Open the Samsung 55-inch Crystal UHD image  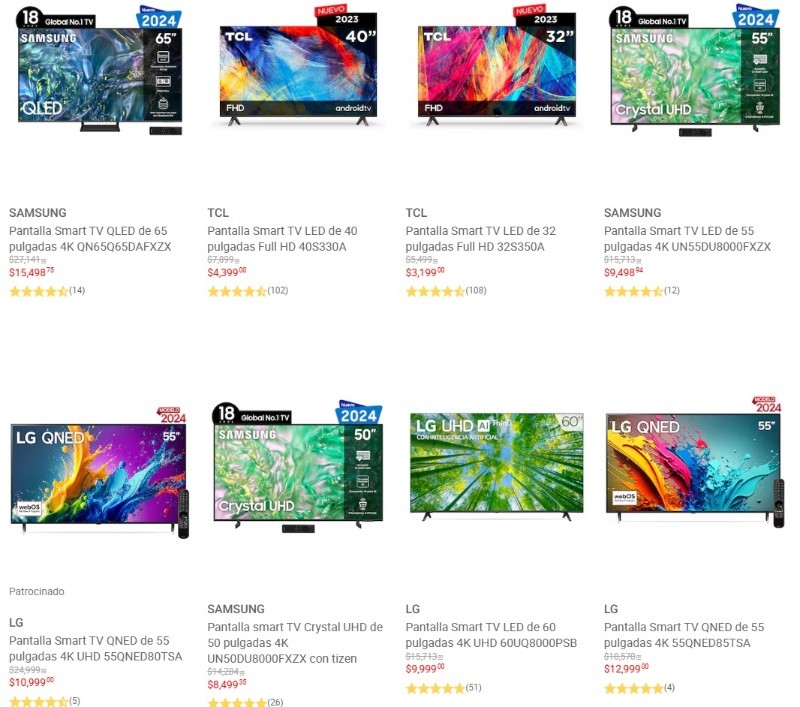click(694, 70)
